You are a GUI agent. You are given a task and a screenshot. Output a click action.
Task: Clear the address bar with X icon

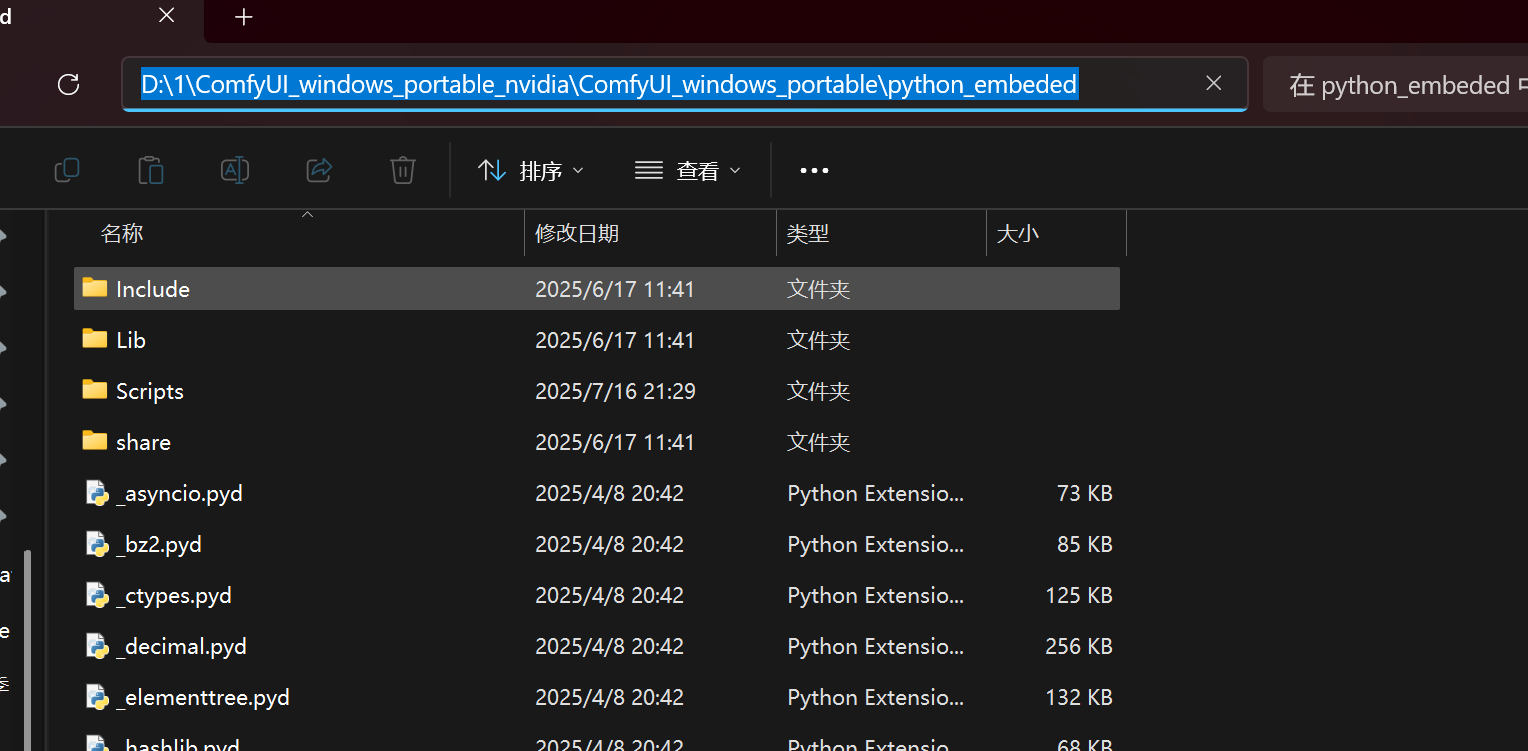point(1214,84)
